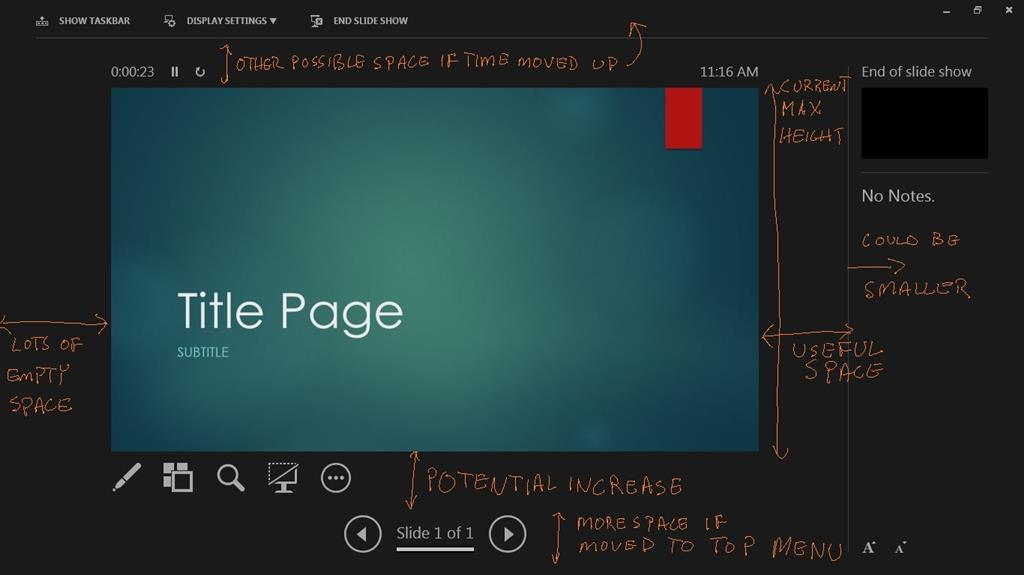The height and width of the screenshot is (575, 1024).
Task: Click the End of slide show thumbnail
Action: coord(924,123)
